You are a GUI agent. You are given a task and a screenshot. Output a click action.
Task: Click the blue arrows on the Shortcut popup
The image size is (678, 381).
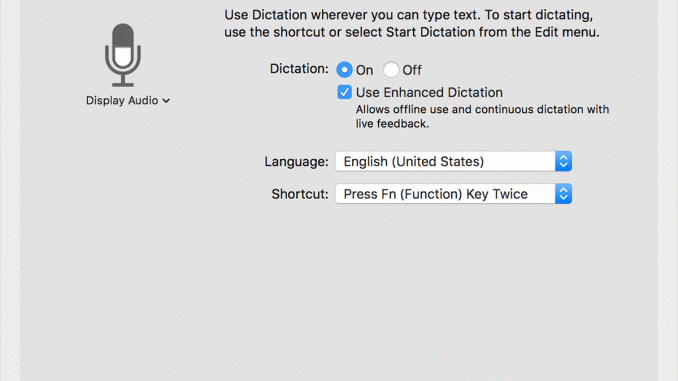(563, 194)
